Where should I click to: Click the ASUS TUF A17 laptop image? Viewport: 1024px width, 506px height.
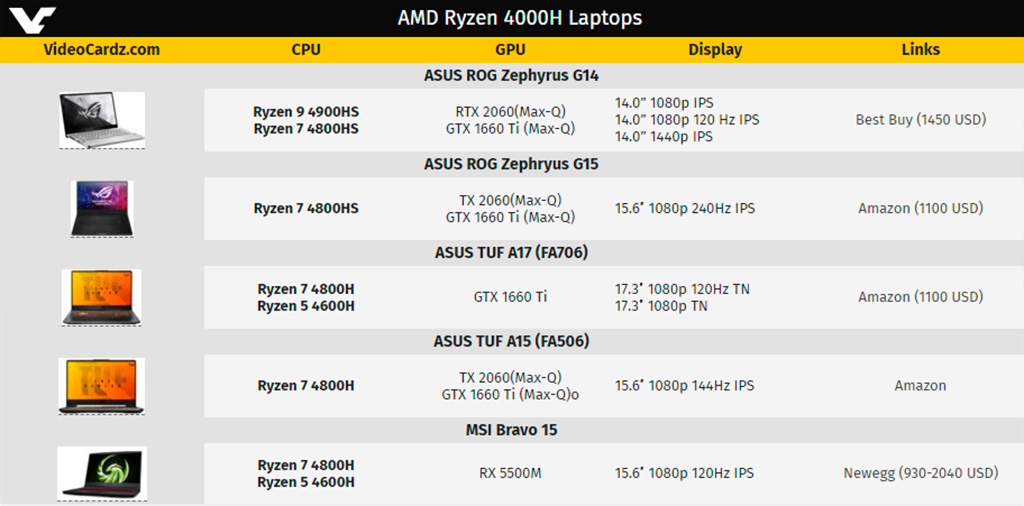pos(101,297)
